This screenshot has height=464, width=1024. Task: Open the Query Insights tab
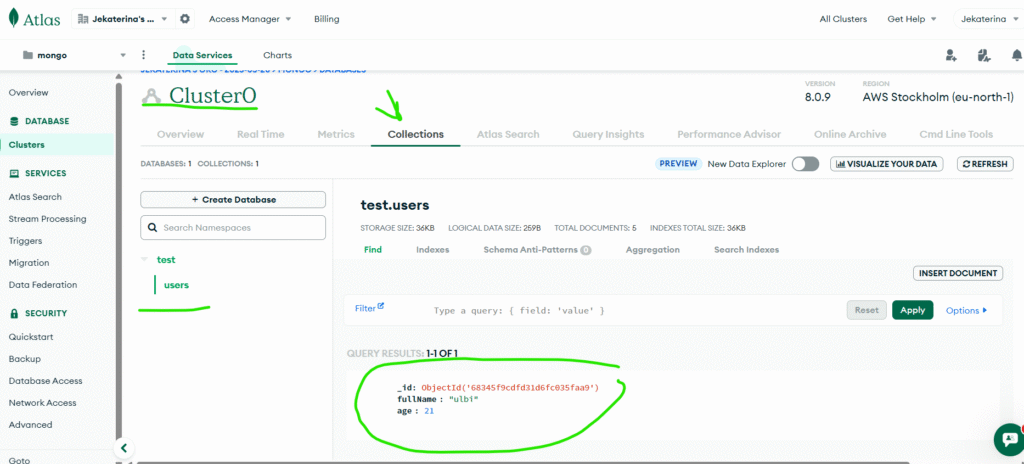click(608, 134)
